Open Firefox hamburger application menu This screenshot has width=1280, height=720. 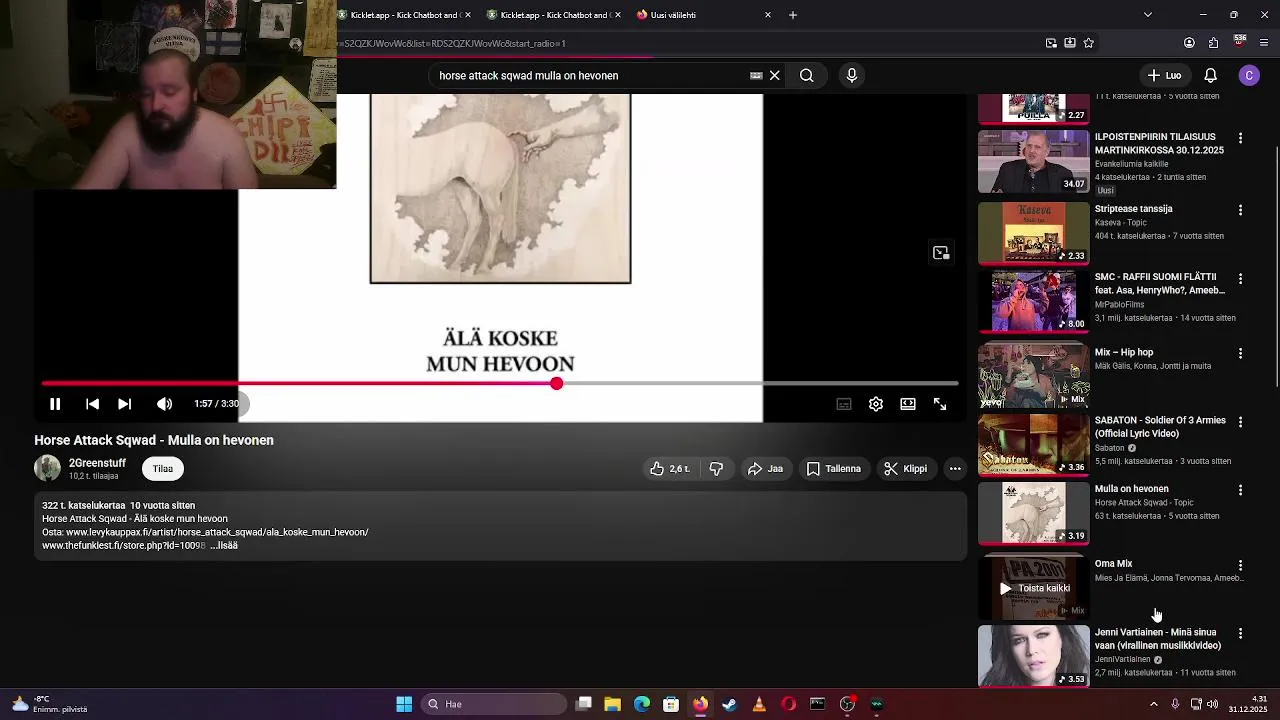(x=1264, y=43)
